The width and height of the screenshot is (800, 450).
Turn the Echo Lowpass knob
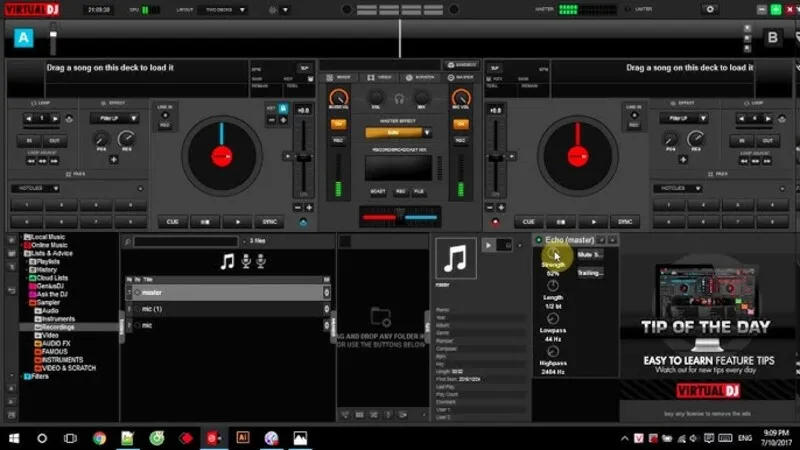553,319
